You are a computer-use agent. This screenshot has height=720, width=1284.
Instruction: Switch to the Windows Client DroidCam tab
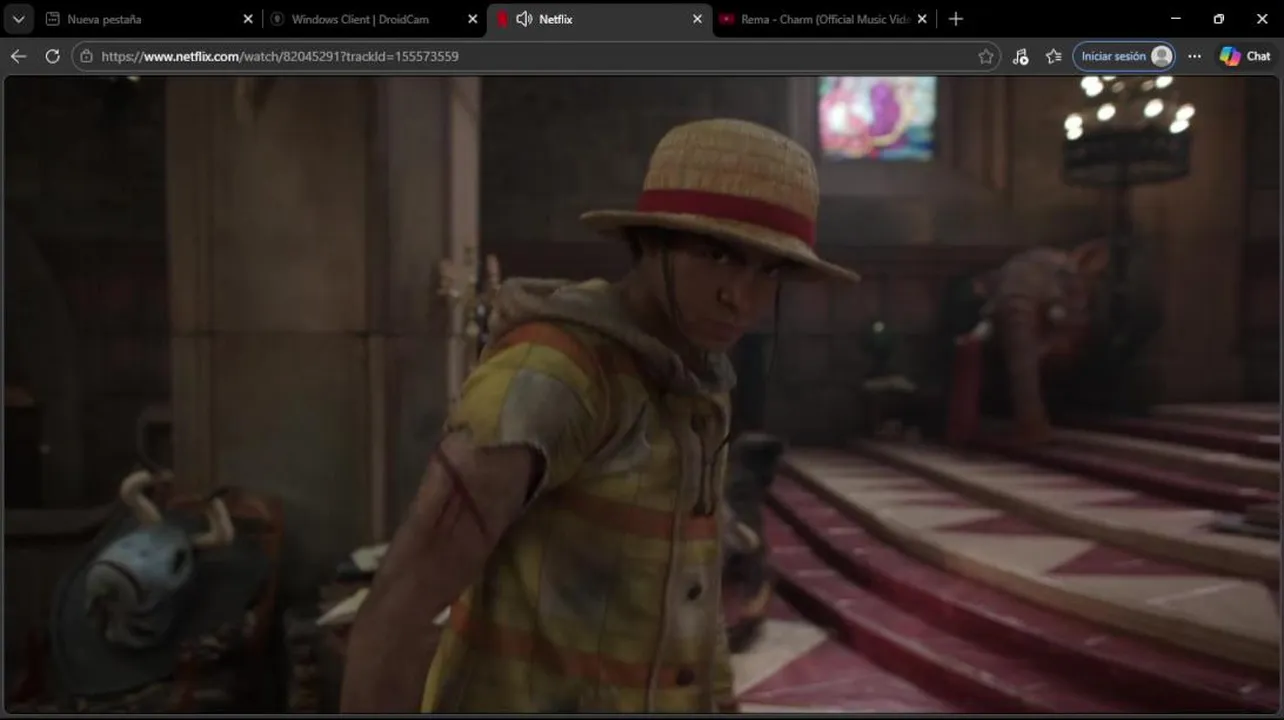(x=374, y=19)
